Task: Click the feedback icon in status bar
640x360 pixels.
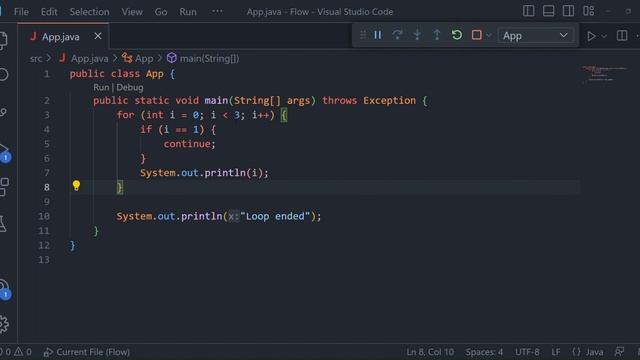Action: coord(619,351)
